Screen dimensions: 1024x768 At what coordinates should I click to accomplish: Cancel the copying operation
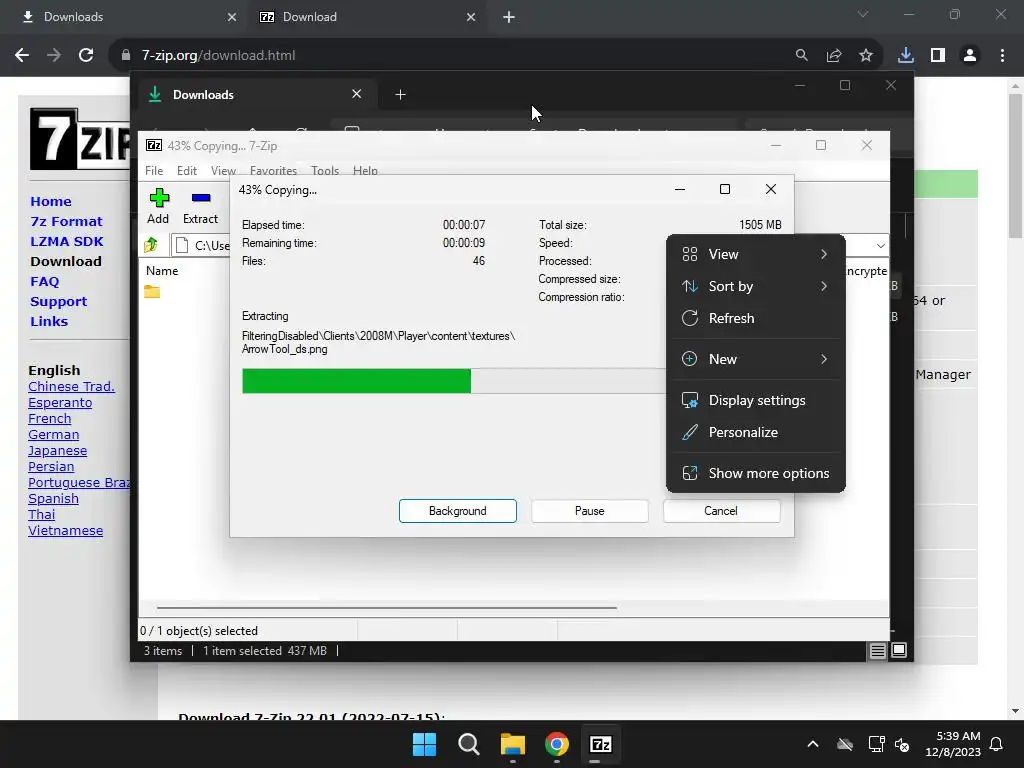pos(721,511)
